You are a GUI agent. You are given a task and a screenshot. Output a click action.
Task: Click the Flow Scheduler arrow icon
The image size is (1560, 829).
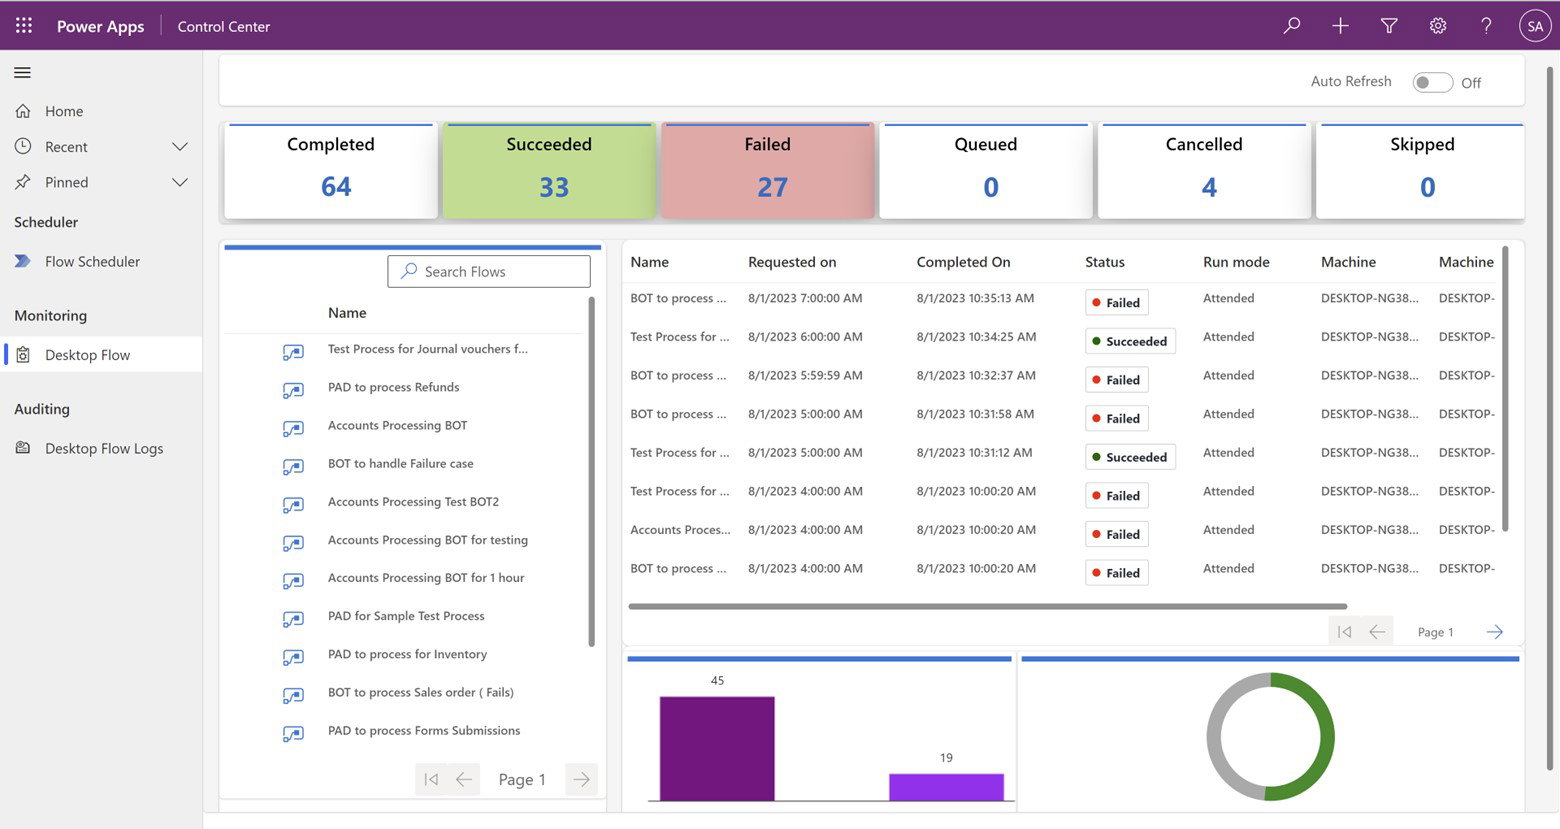click(x=23, y=261)
